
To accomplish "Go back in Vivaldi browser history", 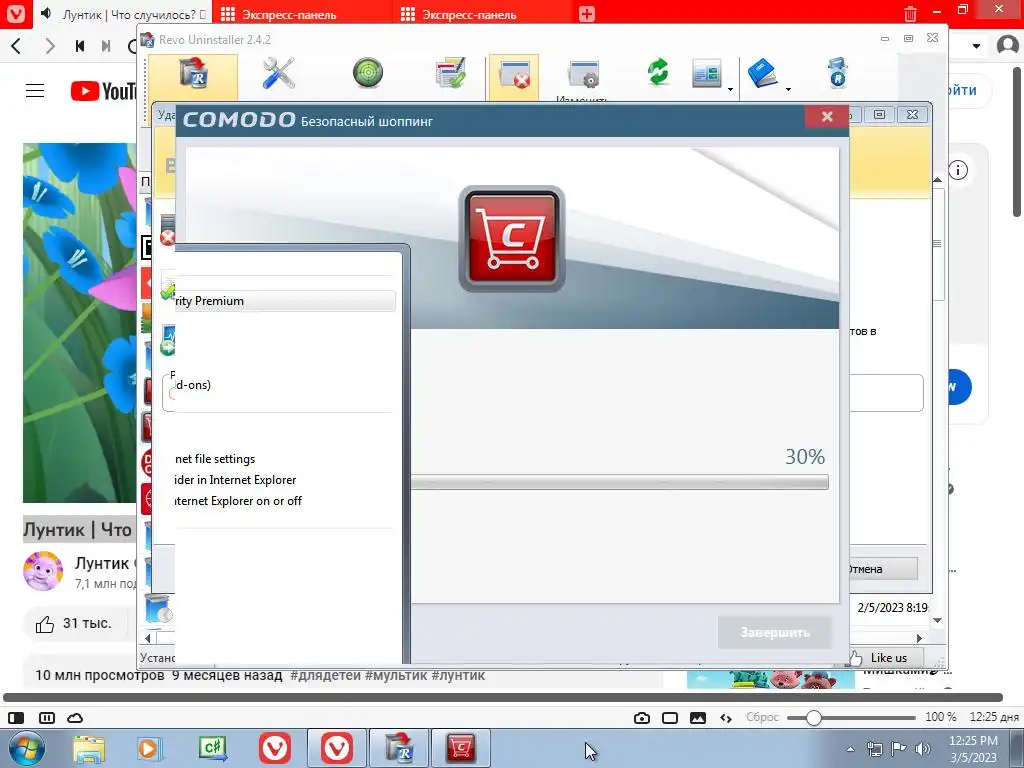I will pos(16,46).
